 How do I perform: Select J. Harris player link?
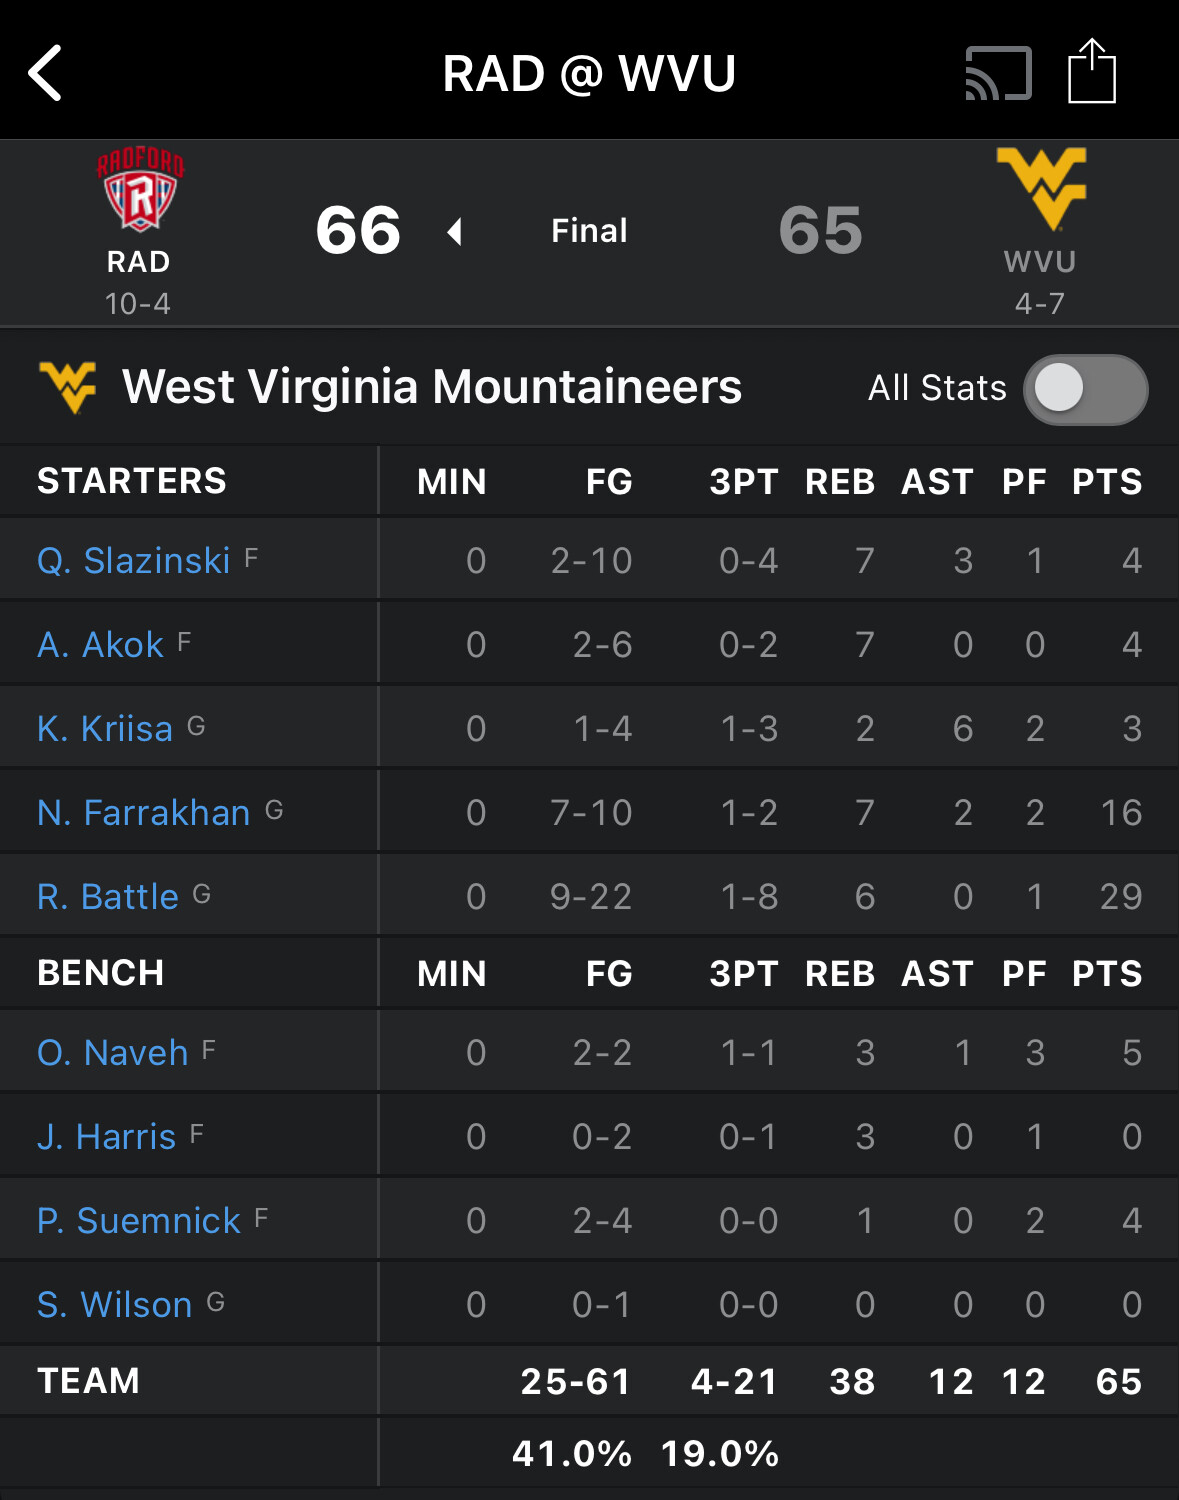pos(107,1137)
